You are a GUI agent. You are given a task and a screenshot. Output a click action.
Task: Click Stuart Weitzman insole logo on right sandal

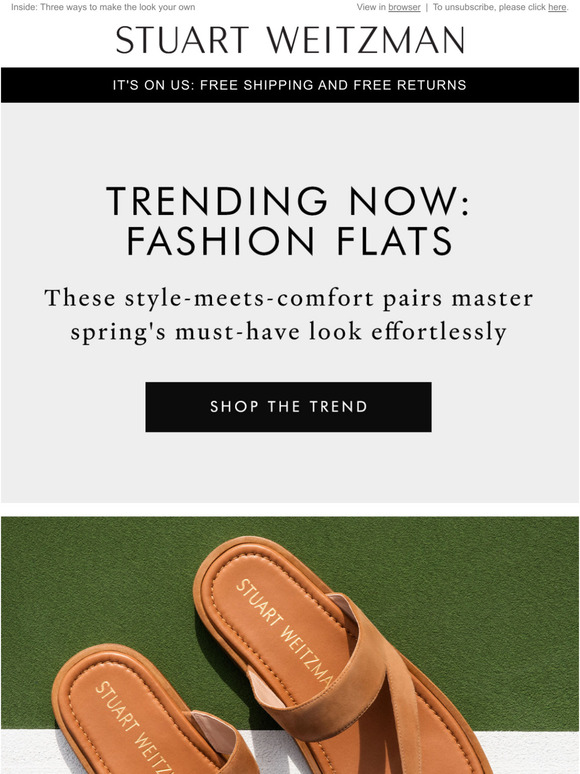pyautogui.click(x=284, y=632)
